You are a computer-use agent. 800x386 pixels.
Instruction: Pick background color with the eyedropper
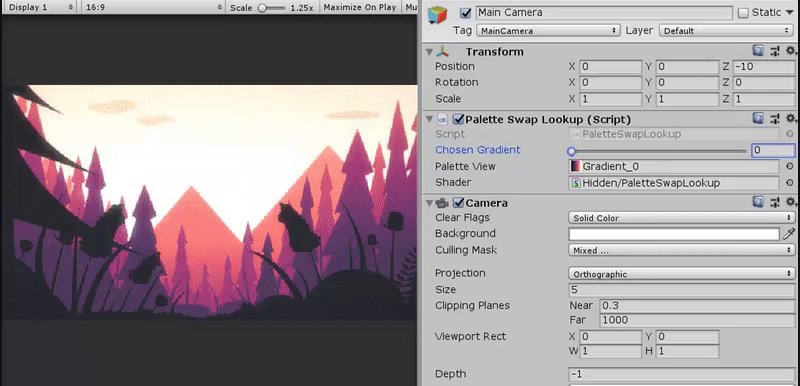(x=789, y=234)
